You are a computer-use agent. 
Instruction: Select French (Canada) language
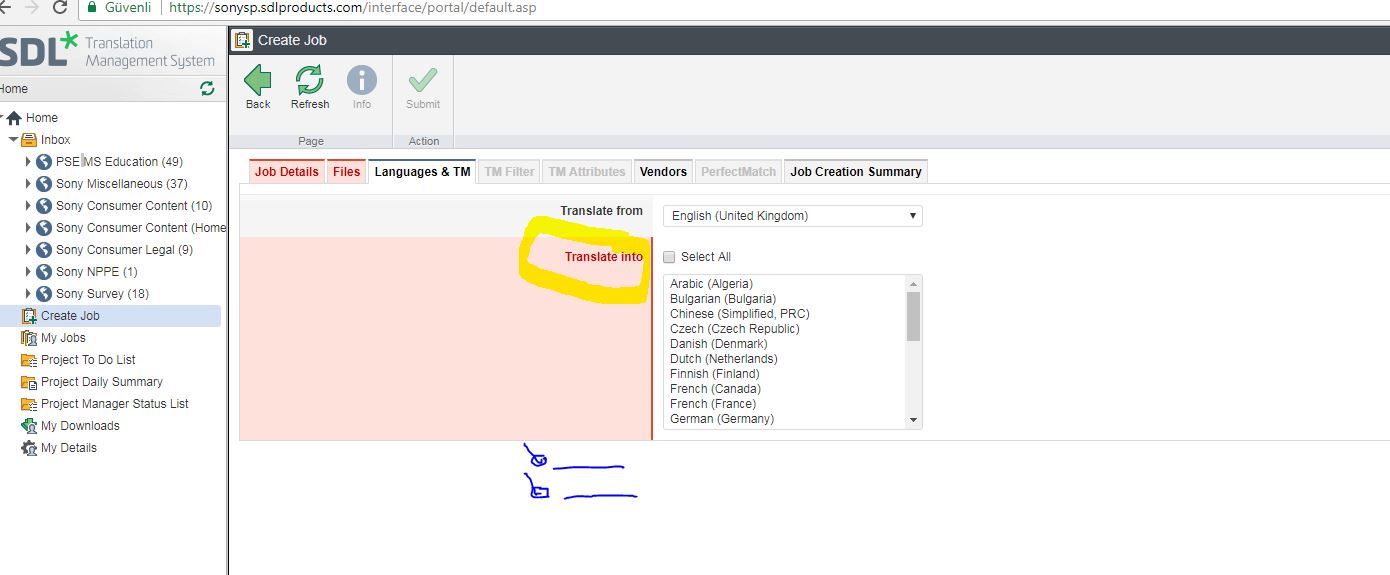[715, 389]
